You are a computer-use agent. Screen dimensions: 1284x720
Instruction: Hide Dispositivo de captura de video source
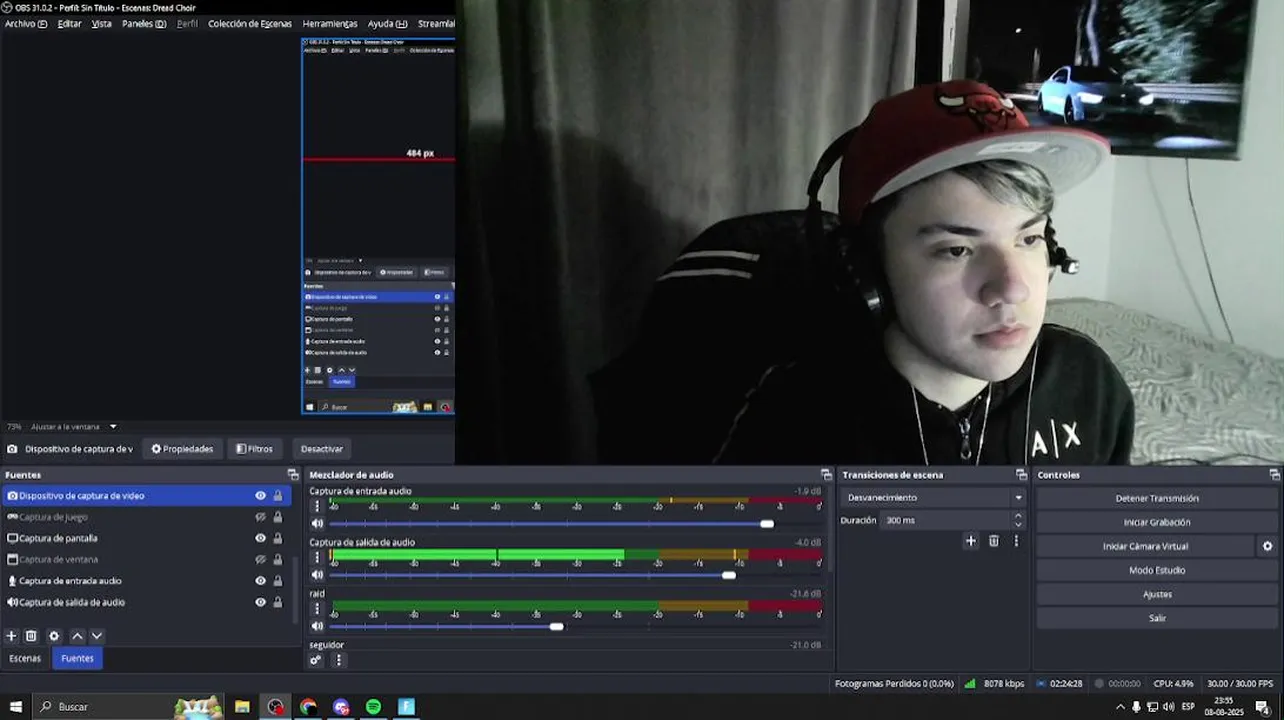(x=260, y=496)
